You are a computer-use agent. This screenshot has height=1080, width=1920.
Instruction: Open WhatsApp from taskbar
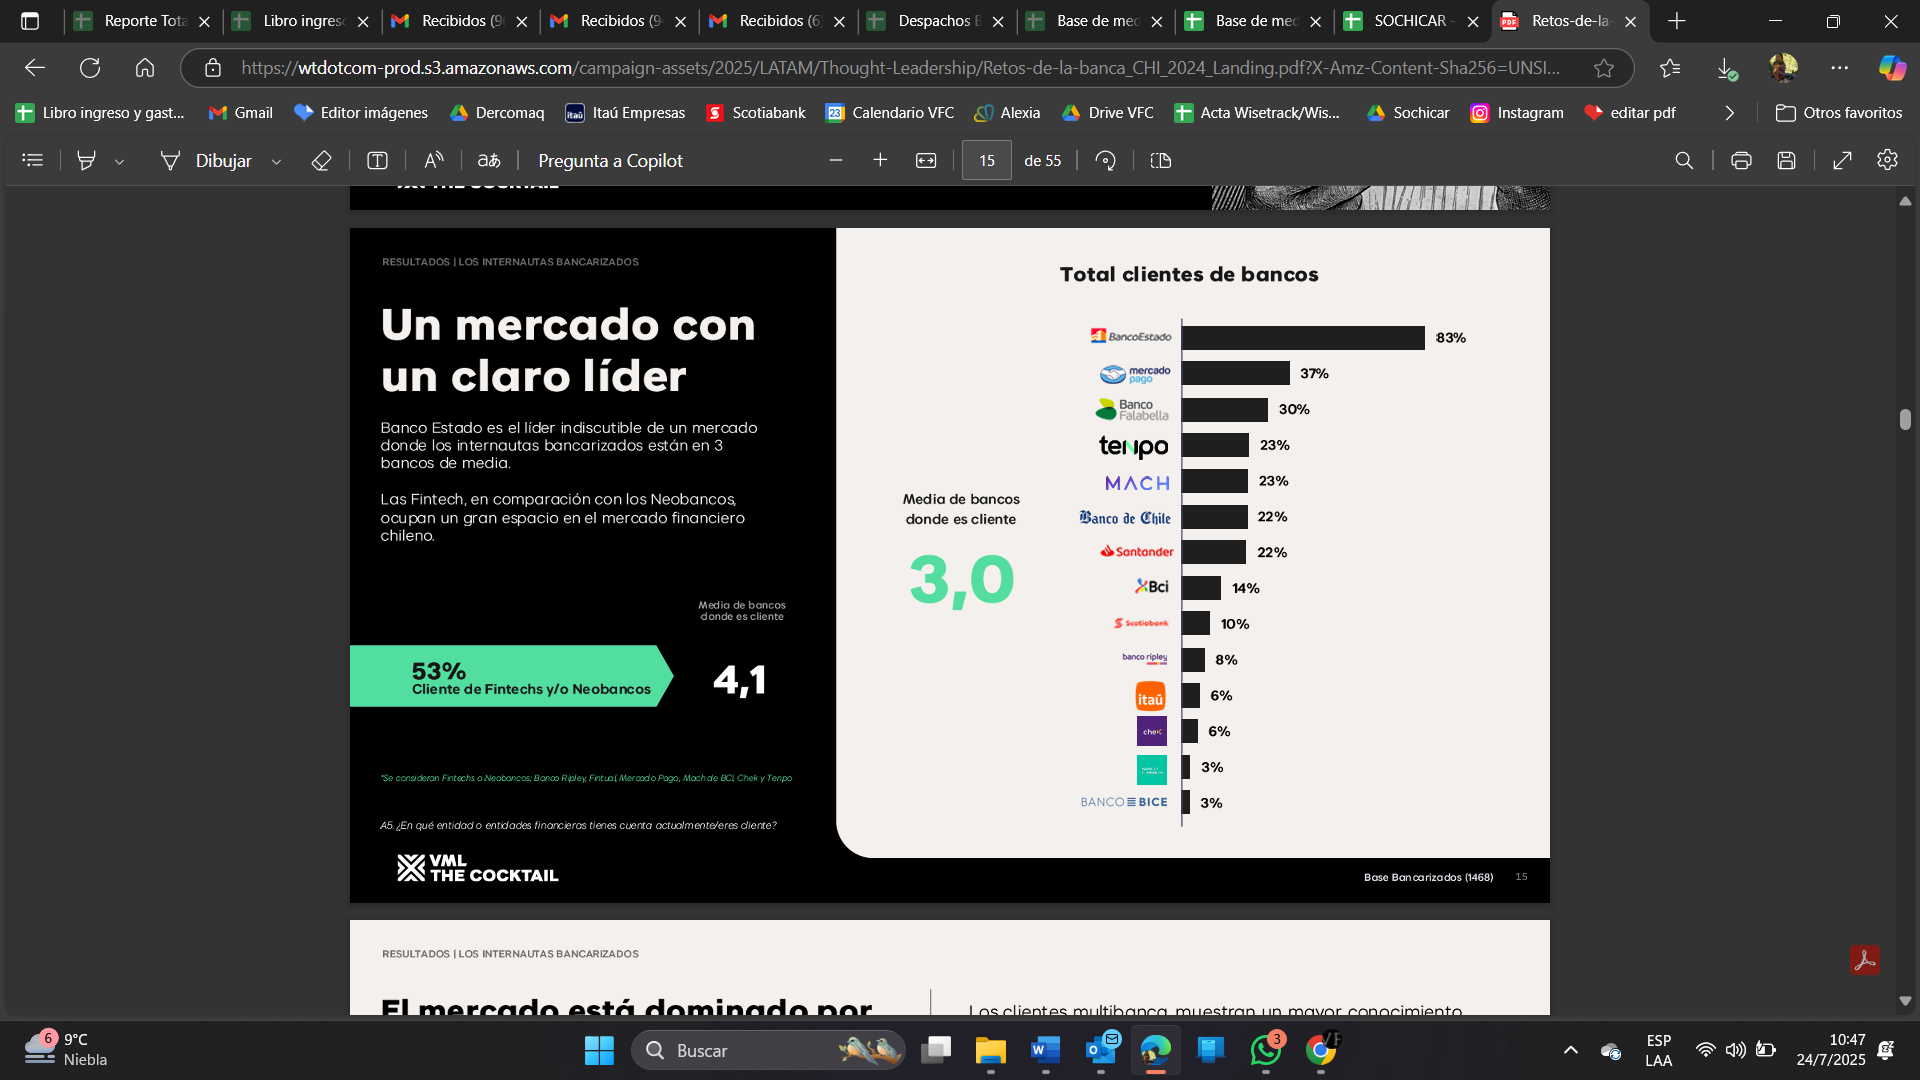point(1265,1050)
